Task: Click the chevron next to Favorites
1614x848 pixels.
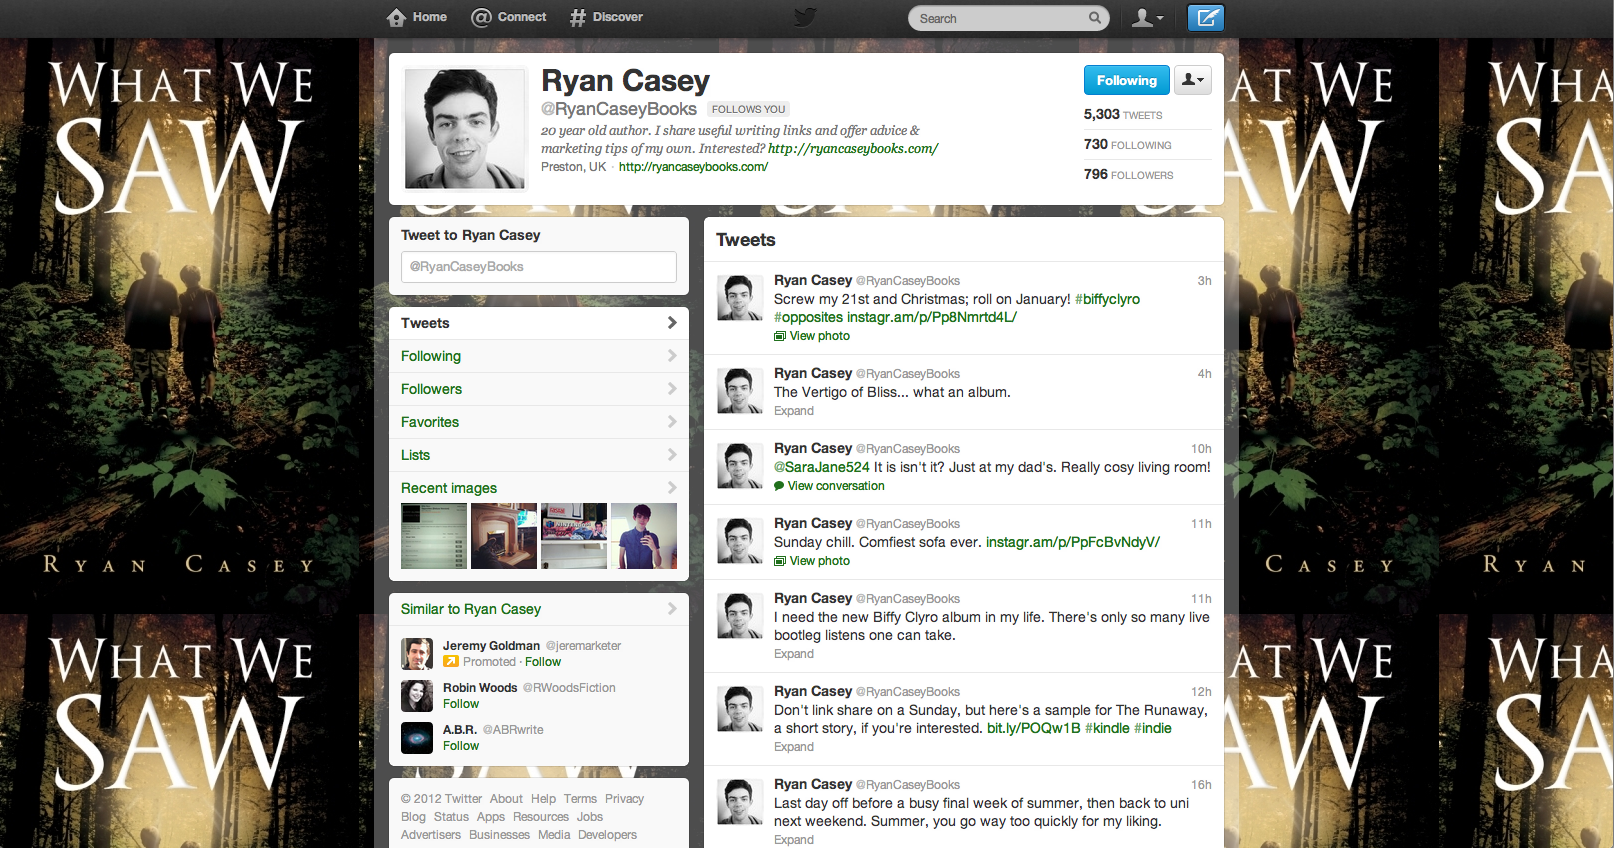Action: tap(672, 422)
